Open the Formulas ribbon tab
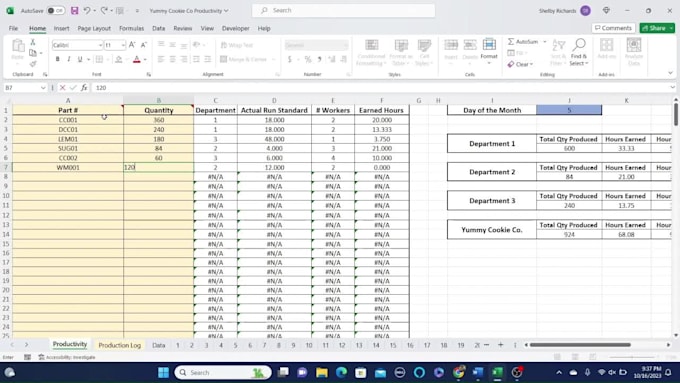The image size is (680, 383). point(131,28)
